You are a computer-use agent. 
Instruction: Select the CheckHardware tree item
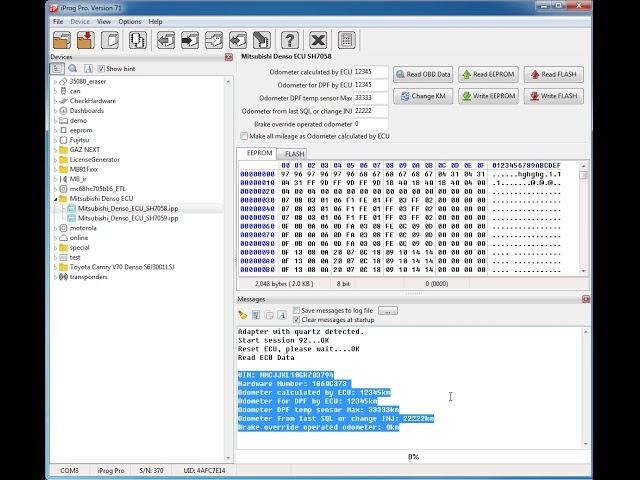pyautogui.click(x=93, y=101)
